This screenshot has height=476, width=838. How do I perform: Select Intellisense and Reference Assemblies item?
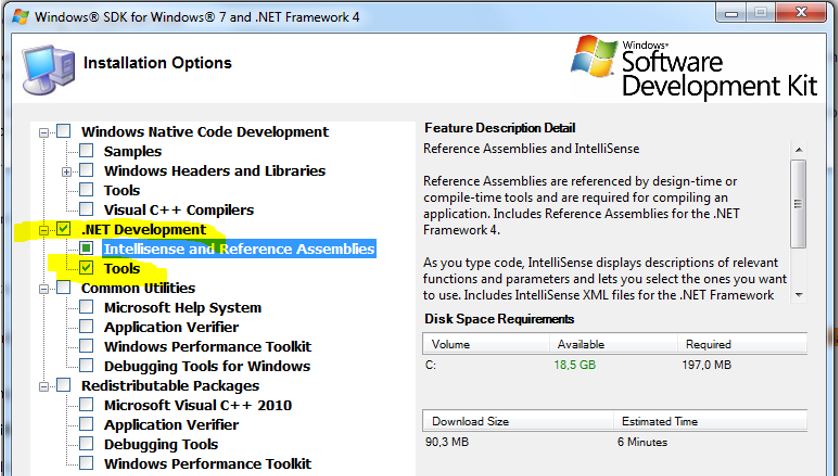click(x=238, y=249)
